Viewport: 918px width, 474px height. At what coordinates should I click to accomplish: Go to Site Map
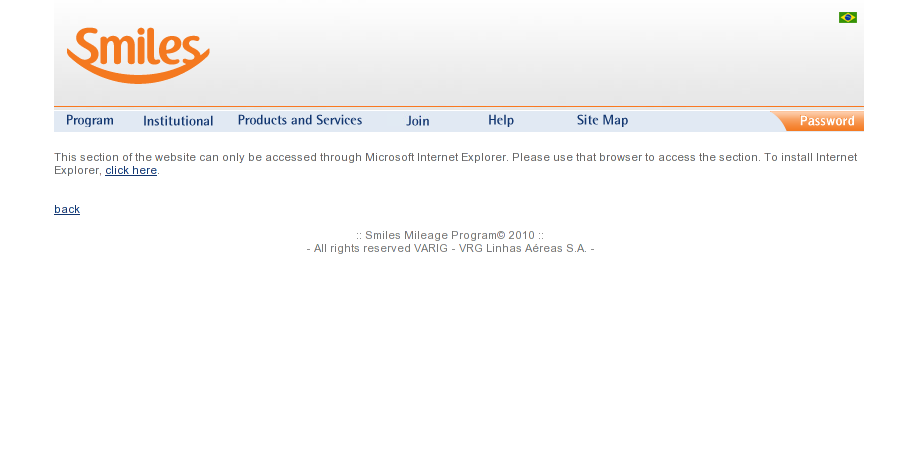[602, 121]
